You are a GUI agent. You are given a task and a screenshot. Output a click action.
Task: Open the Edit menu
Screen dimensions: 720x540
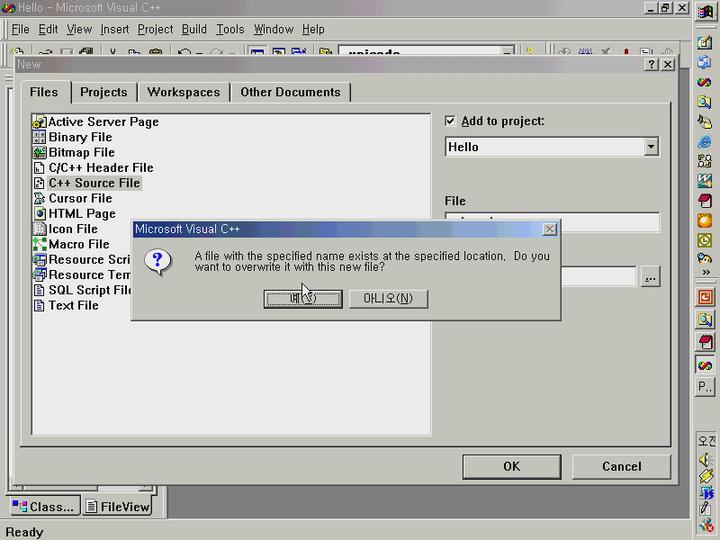48,29
